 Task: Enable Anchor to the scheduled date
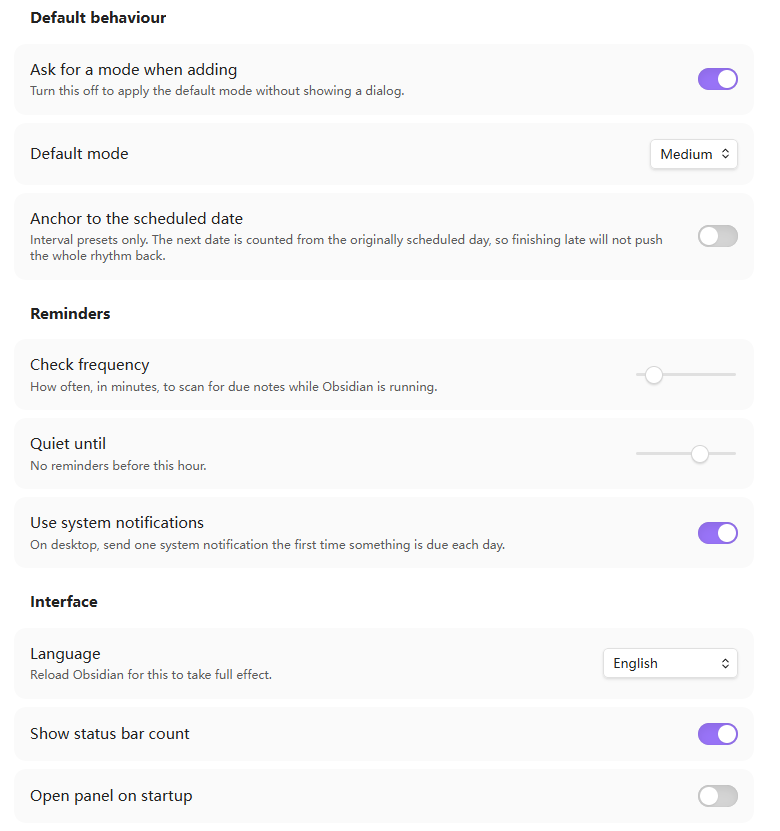[x=717, y=236]
